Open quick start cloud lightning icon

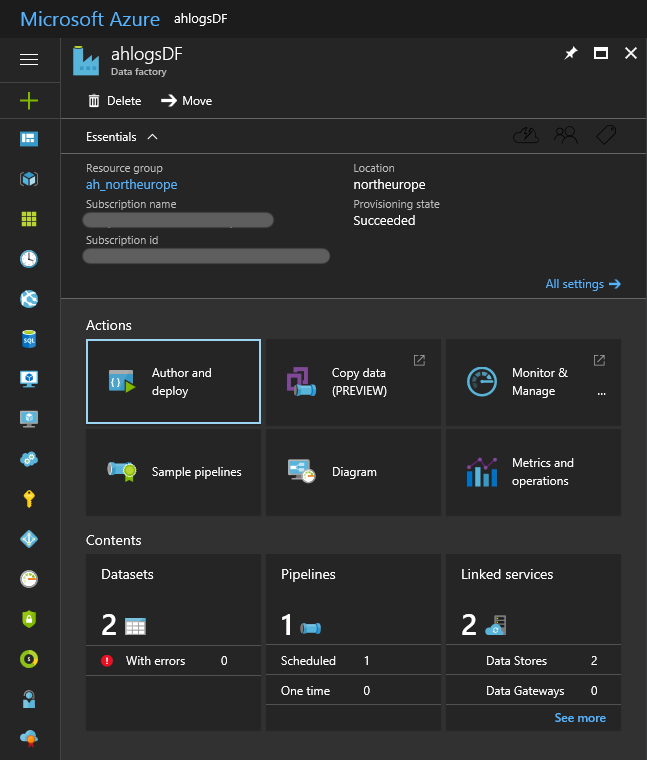tap(526, 135)
